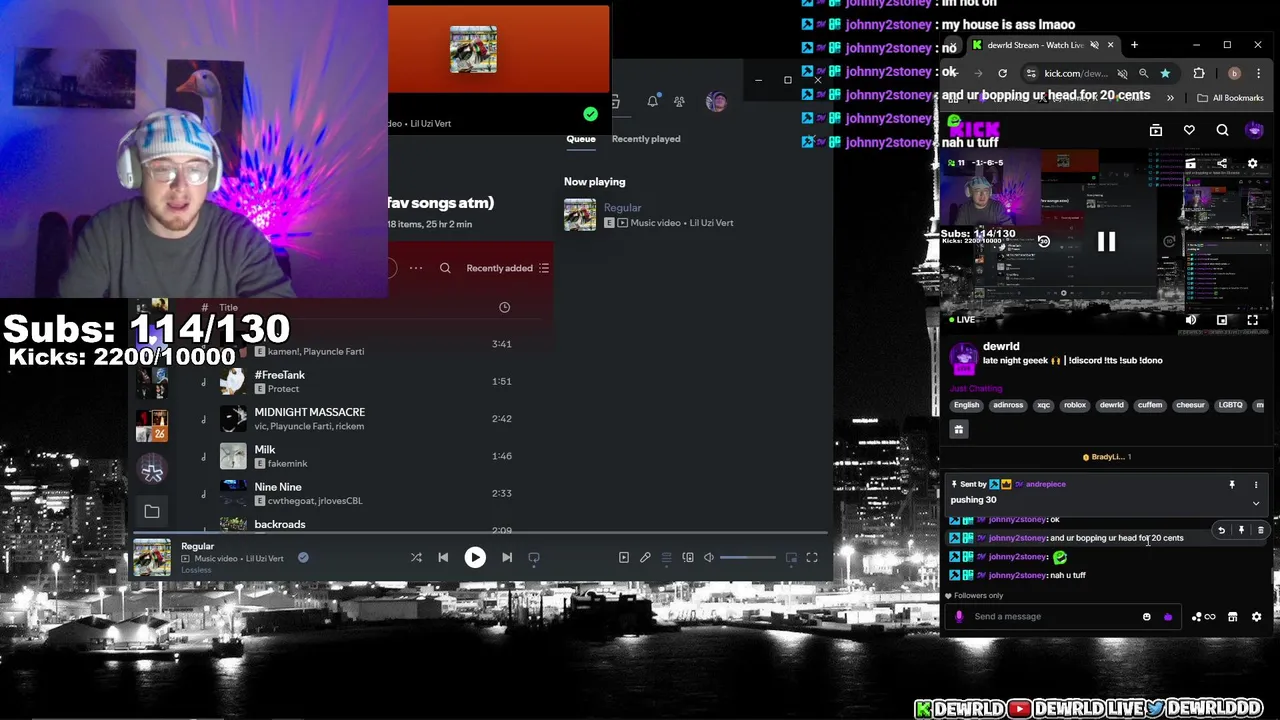Reload the Kick page in Chrome
Screen dimensions: 1280x720
pos(1002,73)
